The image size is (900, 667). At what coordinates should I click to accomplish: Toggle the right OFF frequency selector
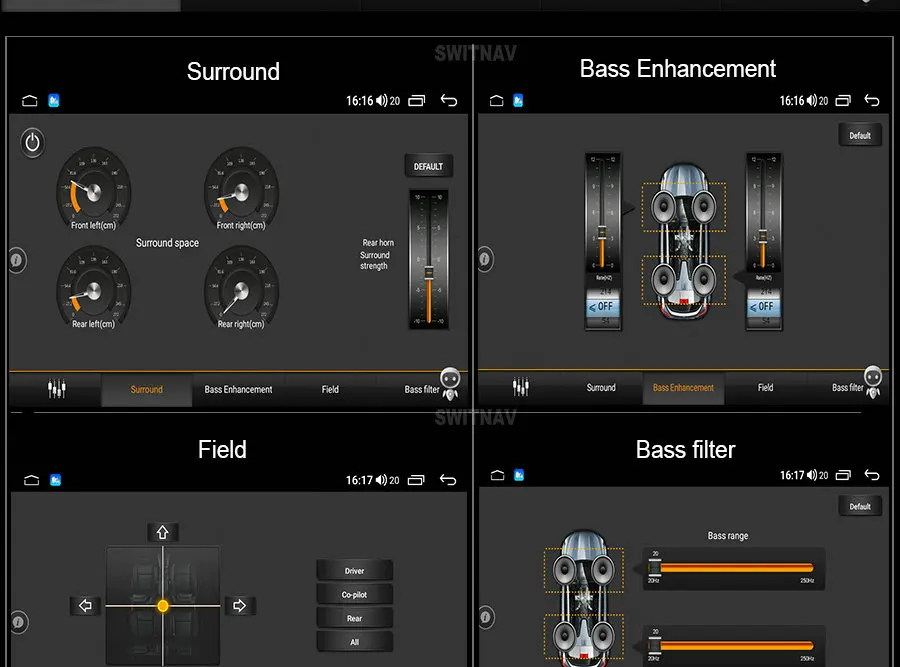pyautogui.click(x=763, y=307)
